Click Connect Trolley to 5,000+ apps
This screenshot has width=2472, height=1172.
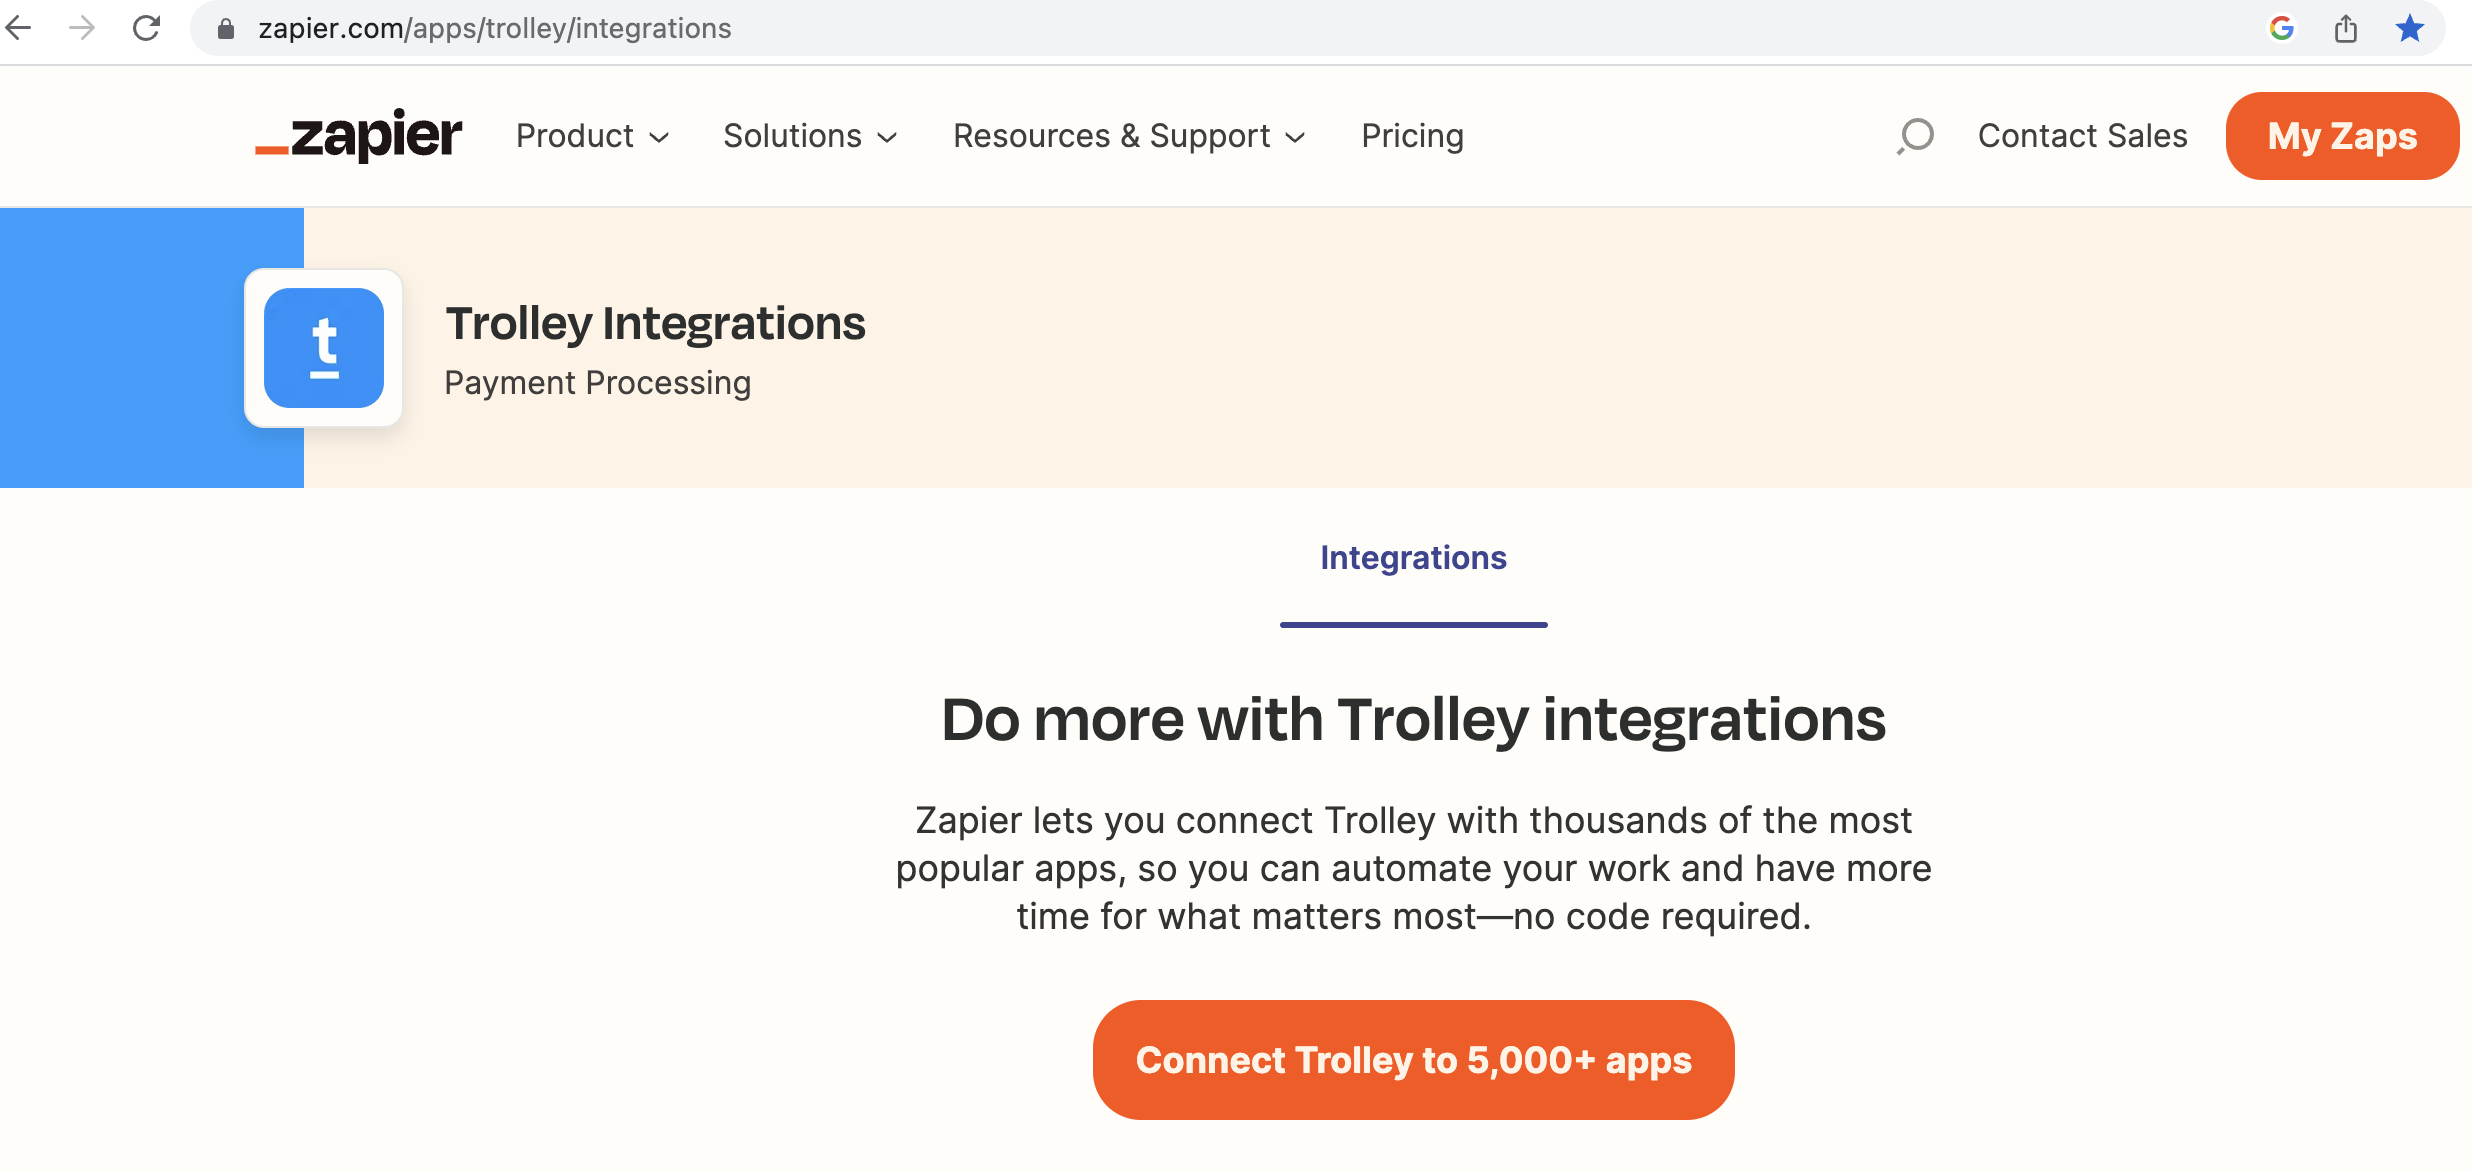tap(1413, 1060)
